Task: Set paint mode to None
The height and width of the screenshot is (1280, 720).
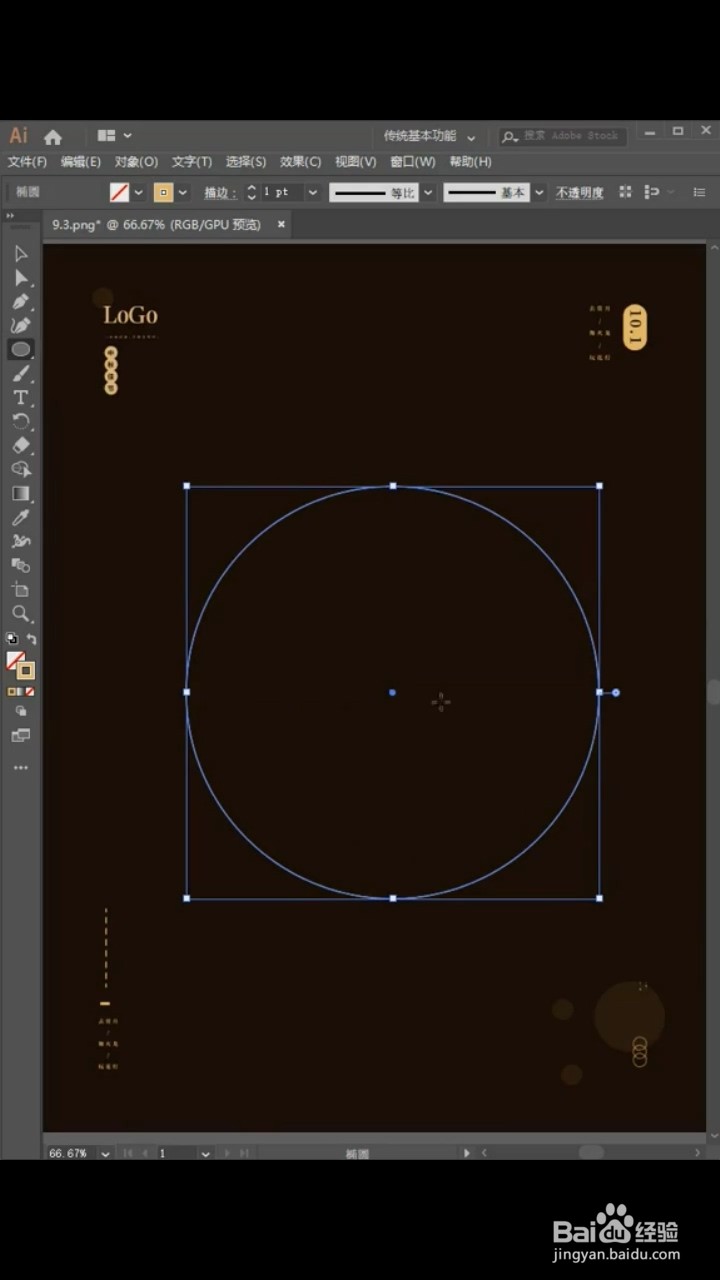Action: pyautogui.click(x=30, y=691)
